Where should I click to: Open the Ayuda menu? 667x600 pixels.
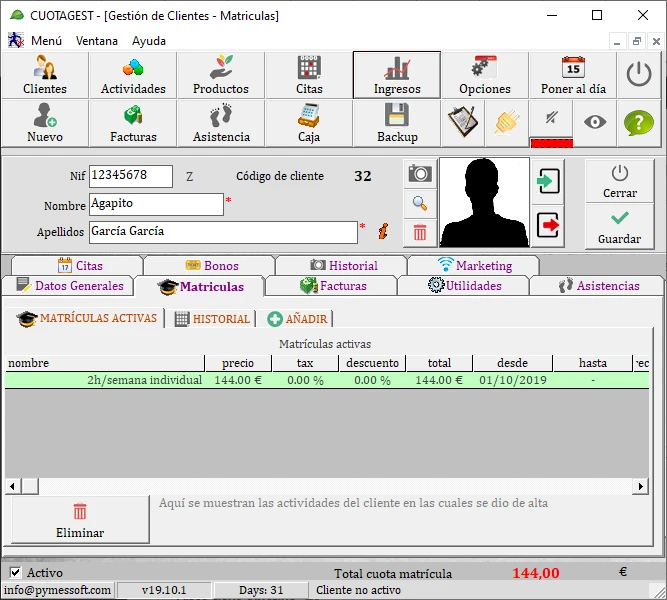click(148, 41)
